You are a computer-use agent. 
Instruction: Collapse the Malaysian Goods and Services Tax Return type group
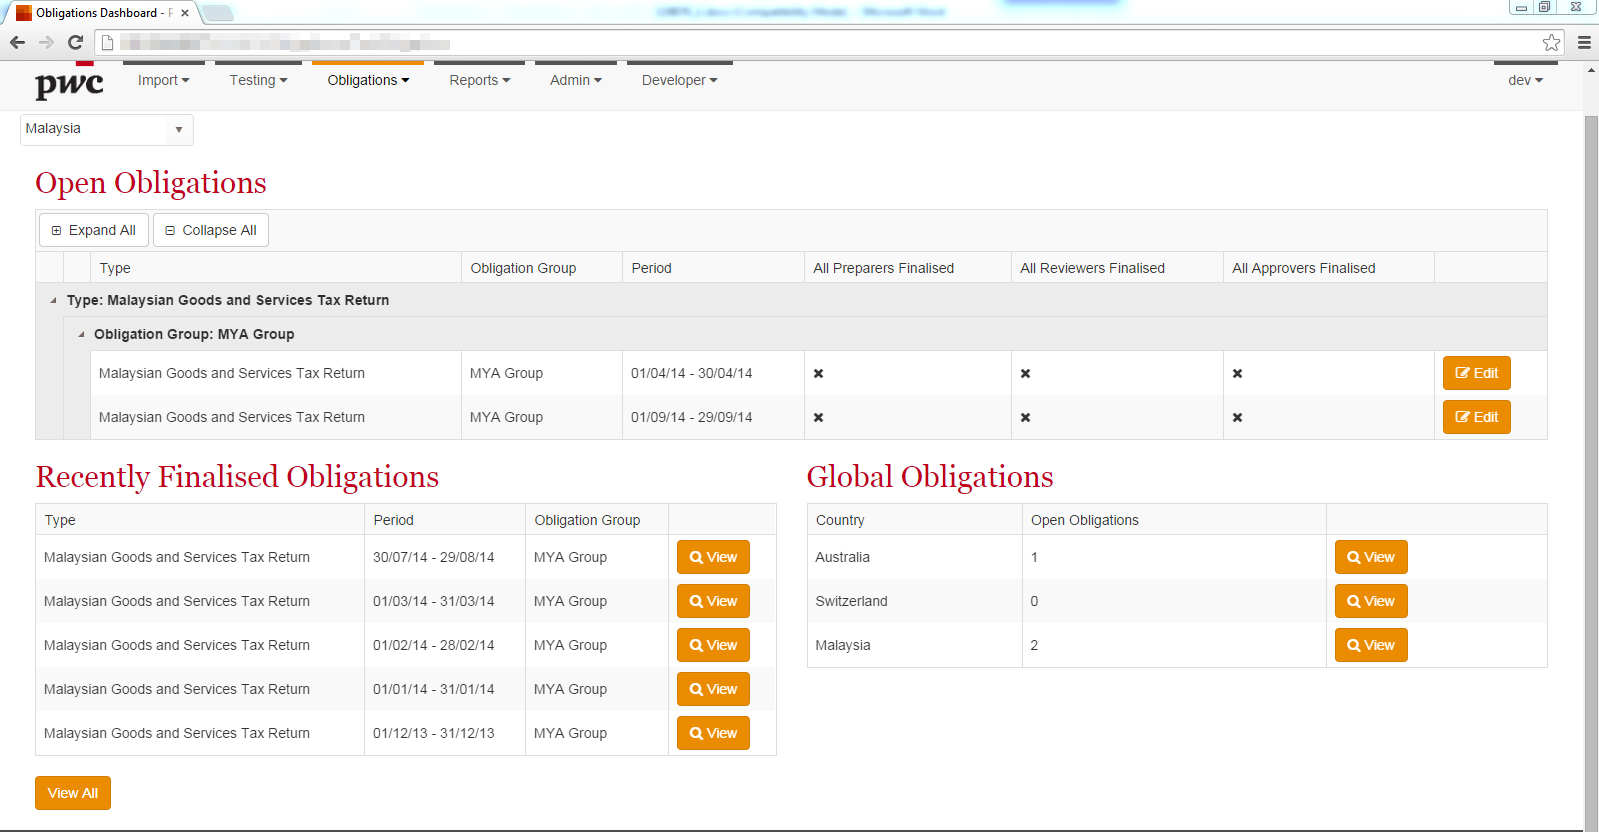(x=53, y=300)
